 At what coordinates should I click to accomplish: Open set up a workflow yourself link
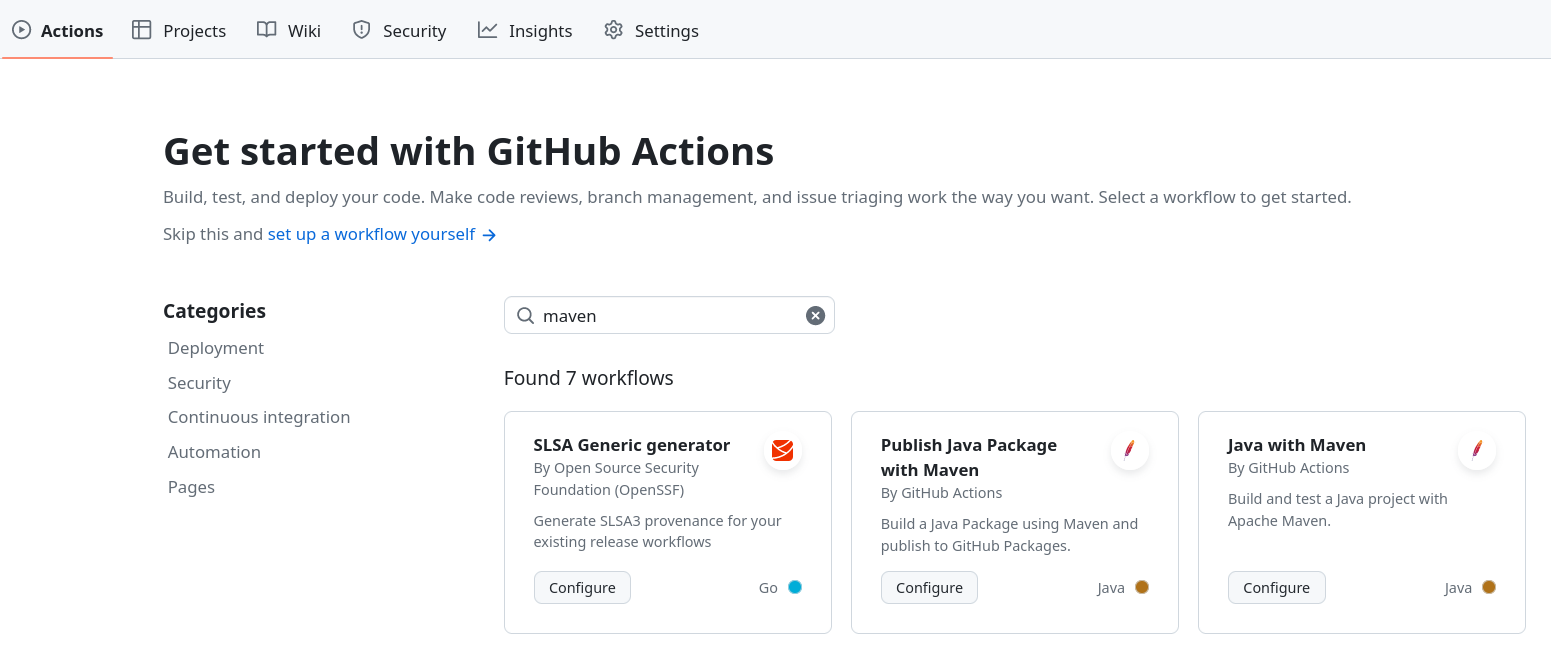tap(370, 233)
